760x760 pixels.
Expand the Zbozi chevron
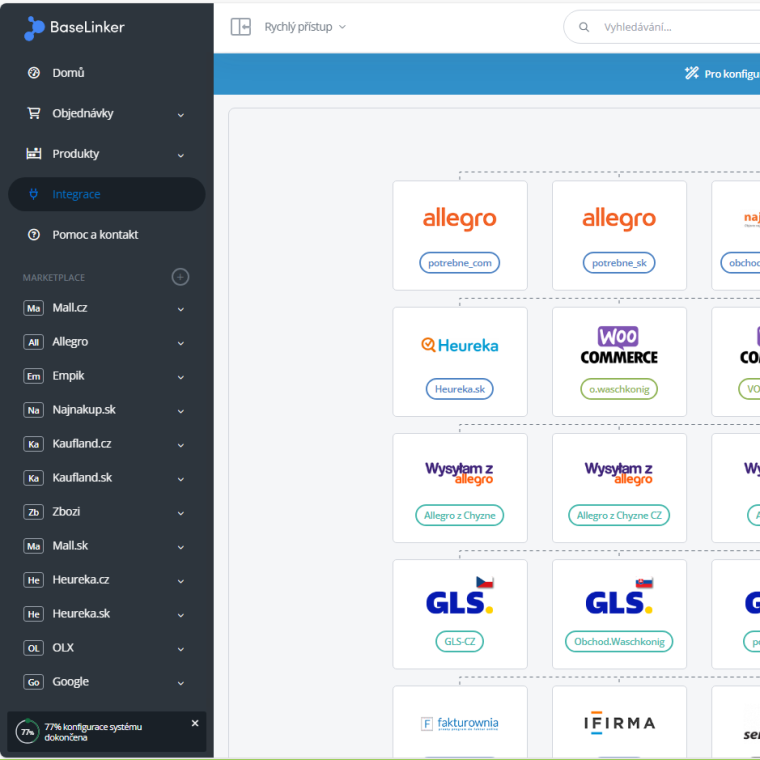[x=181, y=513]
